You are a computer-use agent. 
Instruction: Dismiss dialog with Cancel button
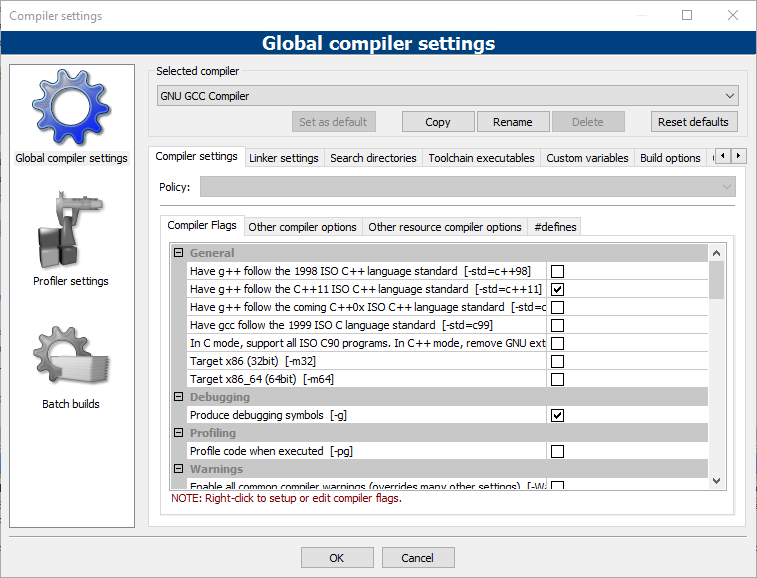click(418, 558)
